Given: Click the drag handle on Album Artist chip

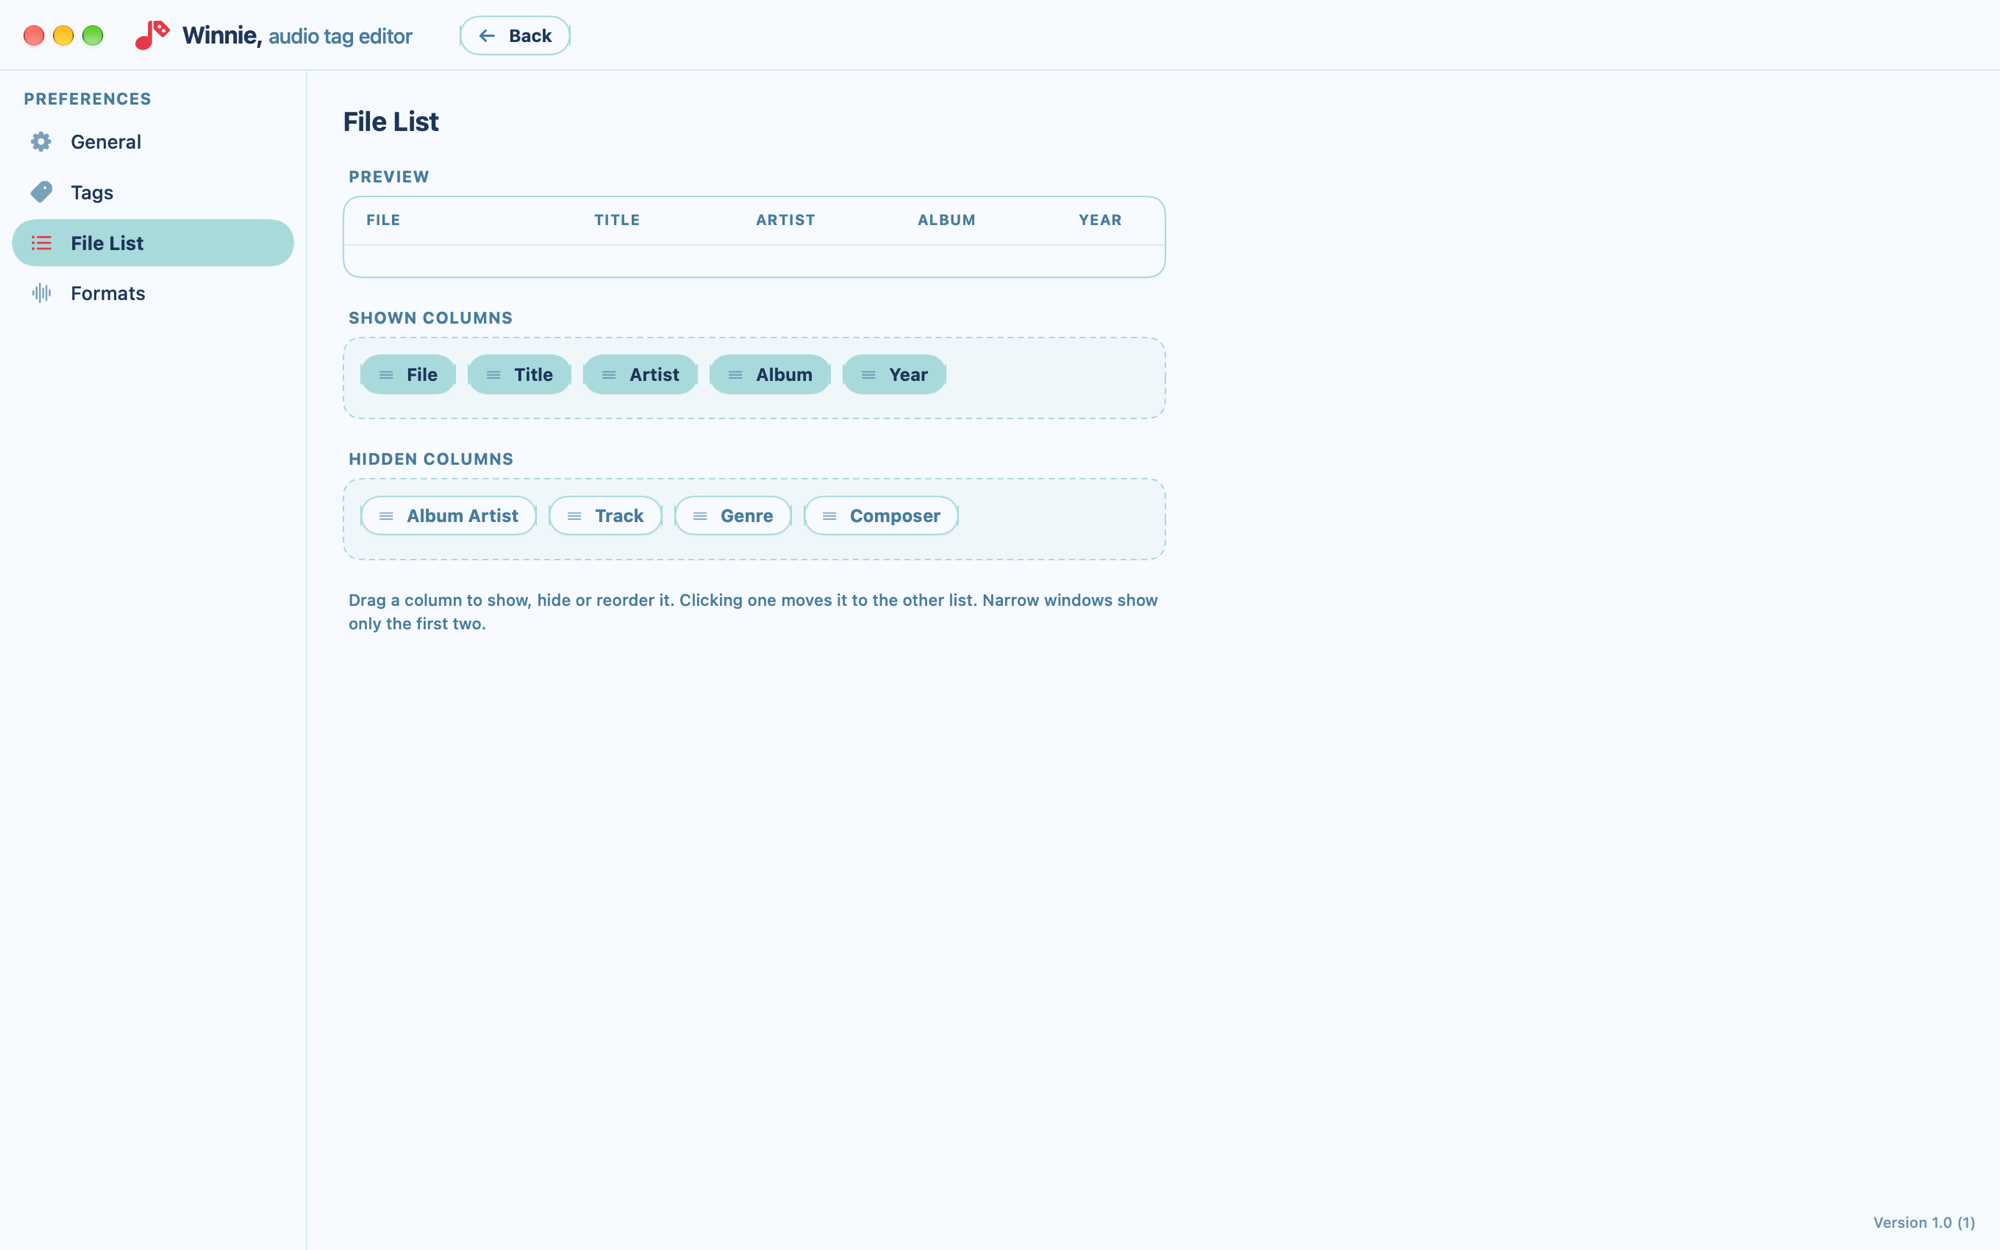Looking at the screenshot, I should (386, 516).
